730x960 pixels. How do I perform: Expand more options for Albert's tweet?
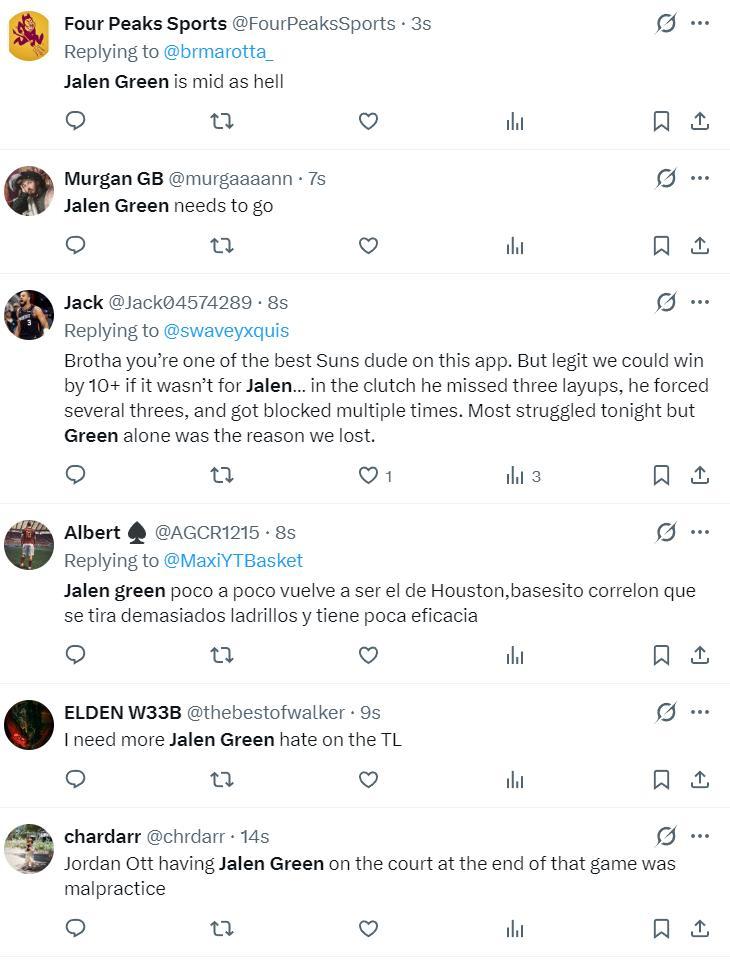point(700,532)
